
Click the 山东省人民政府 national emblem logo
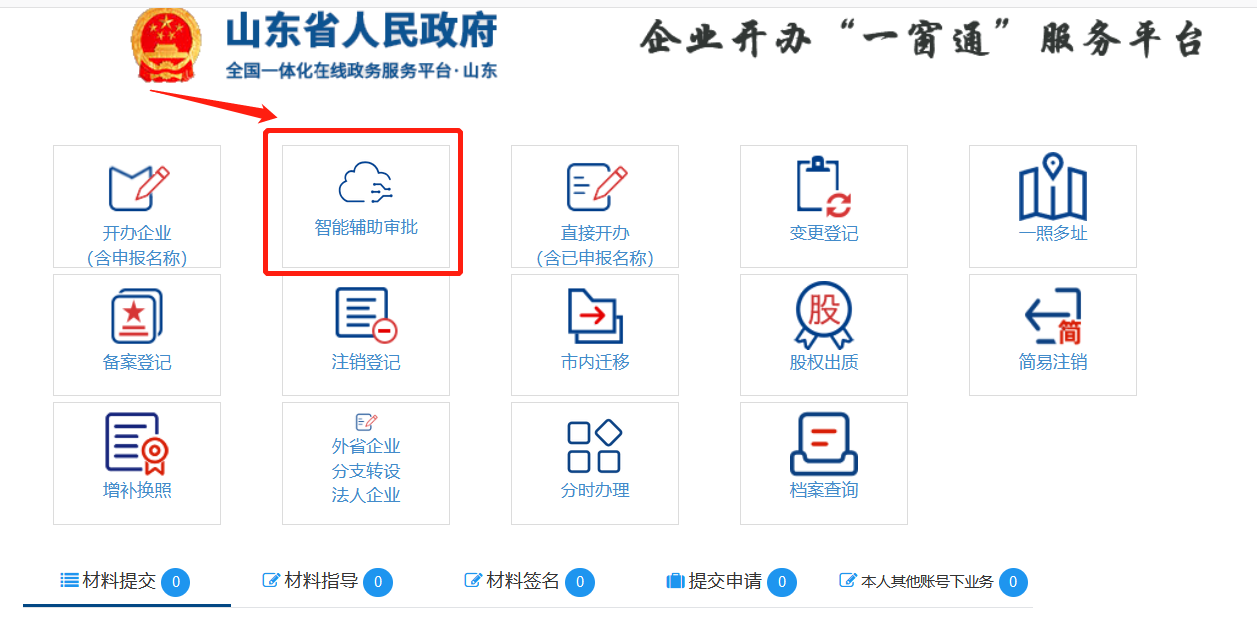tap(166, 45)
